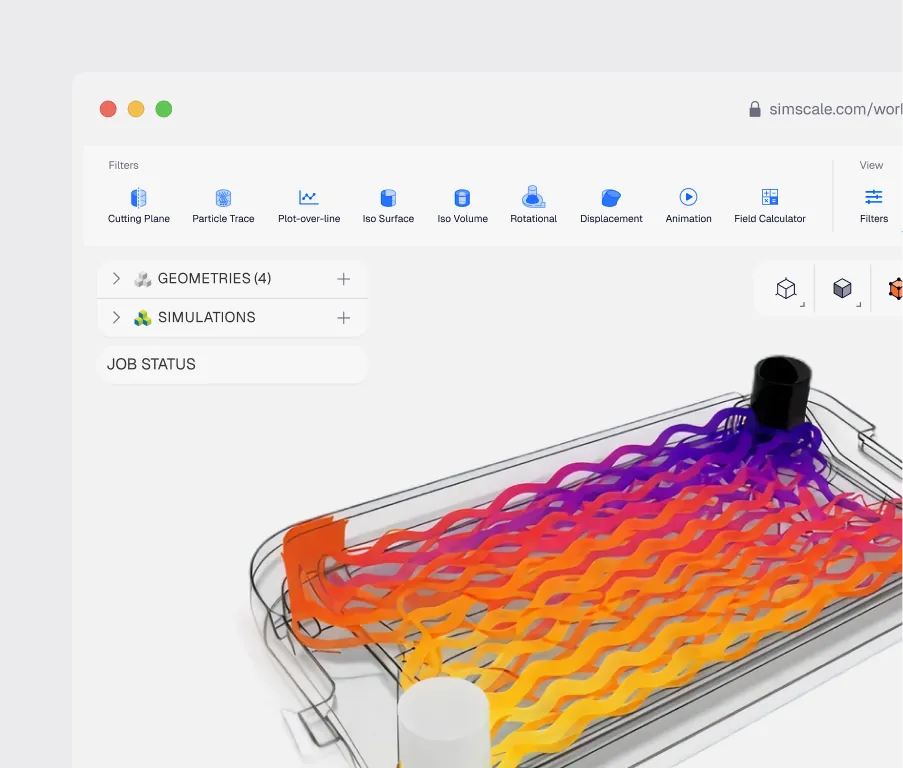Select the SIMULATIONS label

coord(206,317)
